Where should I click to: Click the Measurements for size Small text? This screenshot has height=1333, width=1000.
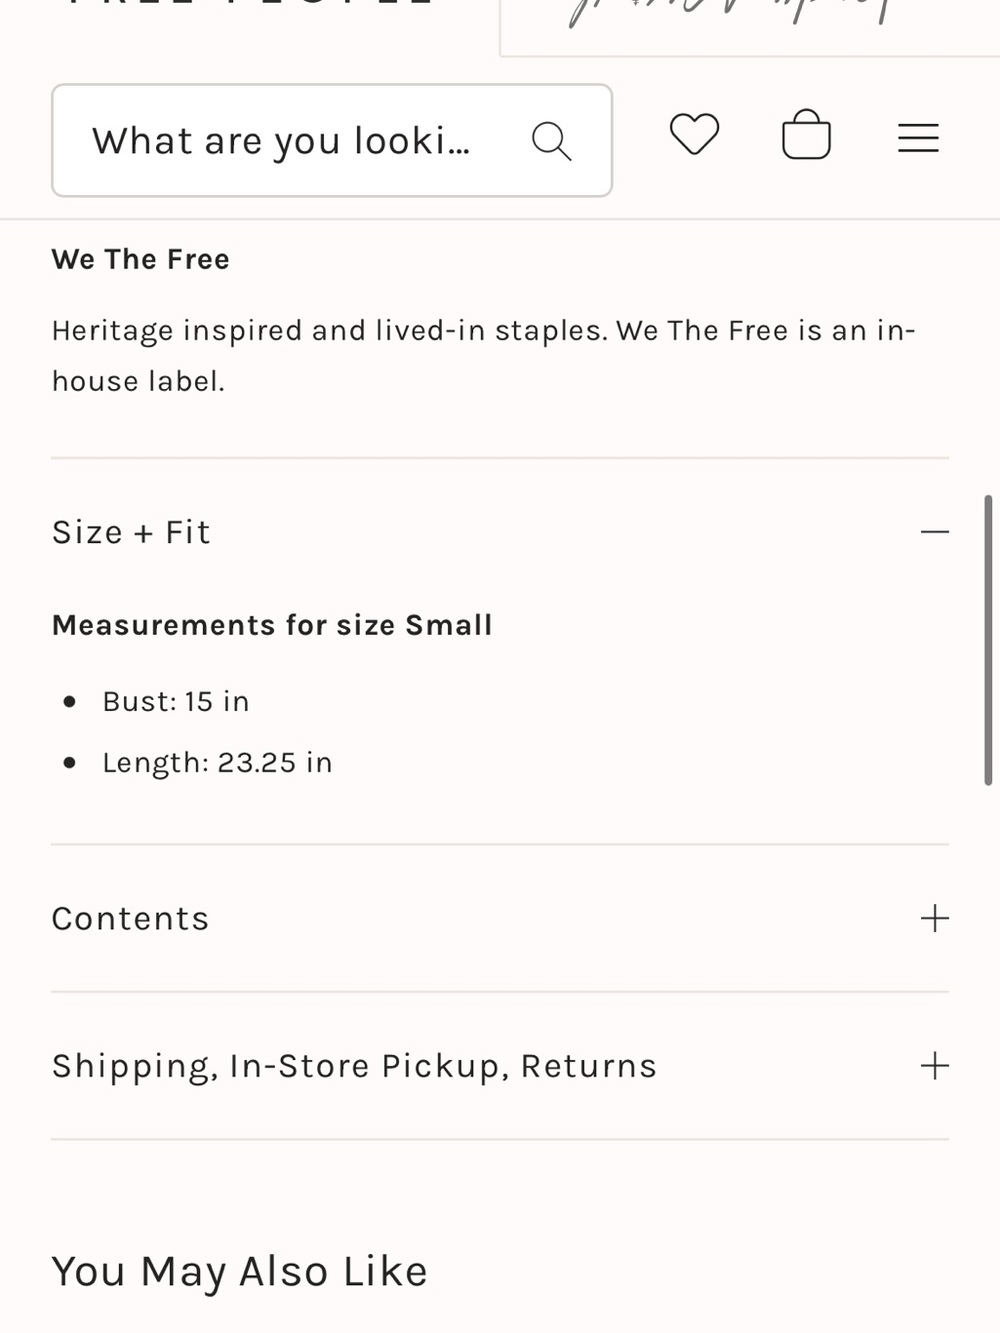pos(272,625)
